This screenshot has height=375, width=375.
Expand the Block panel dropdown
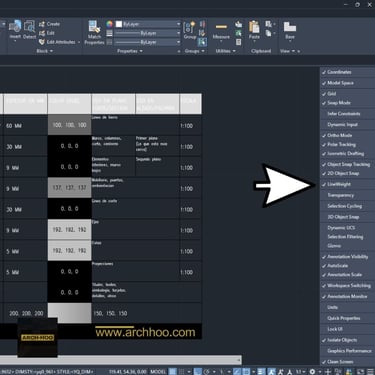click(51, 51)
